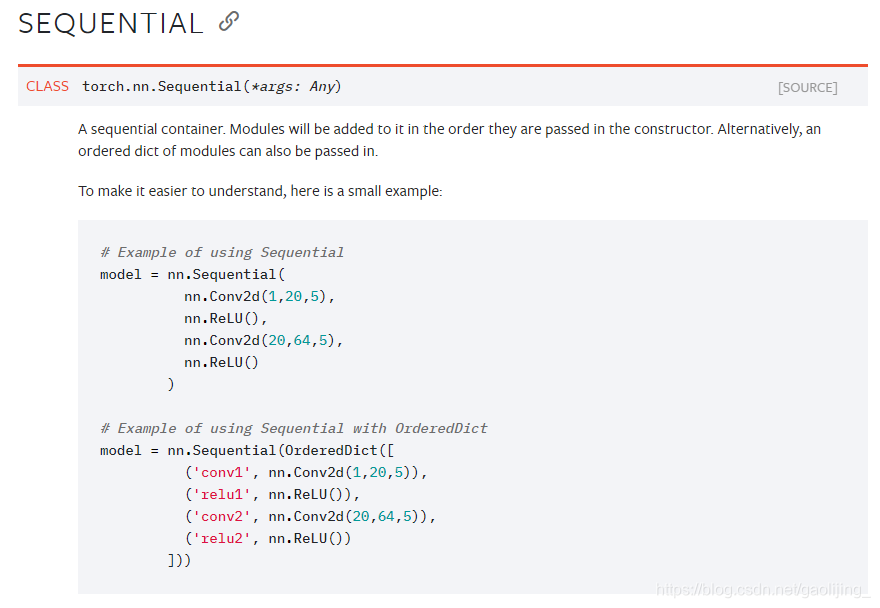The width and height of the screenshot is (880, 608).
Task: Open the [SOURCE] link
Action: coord(807,88)
